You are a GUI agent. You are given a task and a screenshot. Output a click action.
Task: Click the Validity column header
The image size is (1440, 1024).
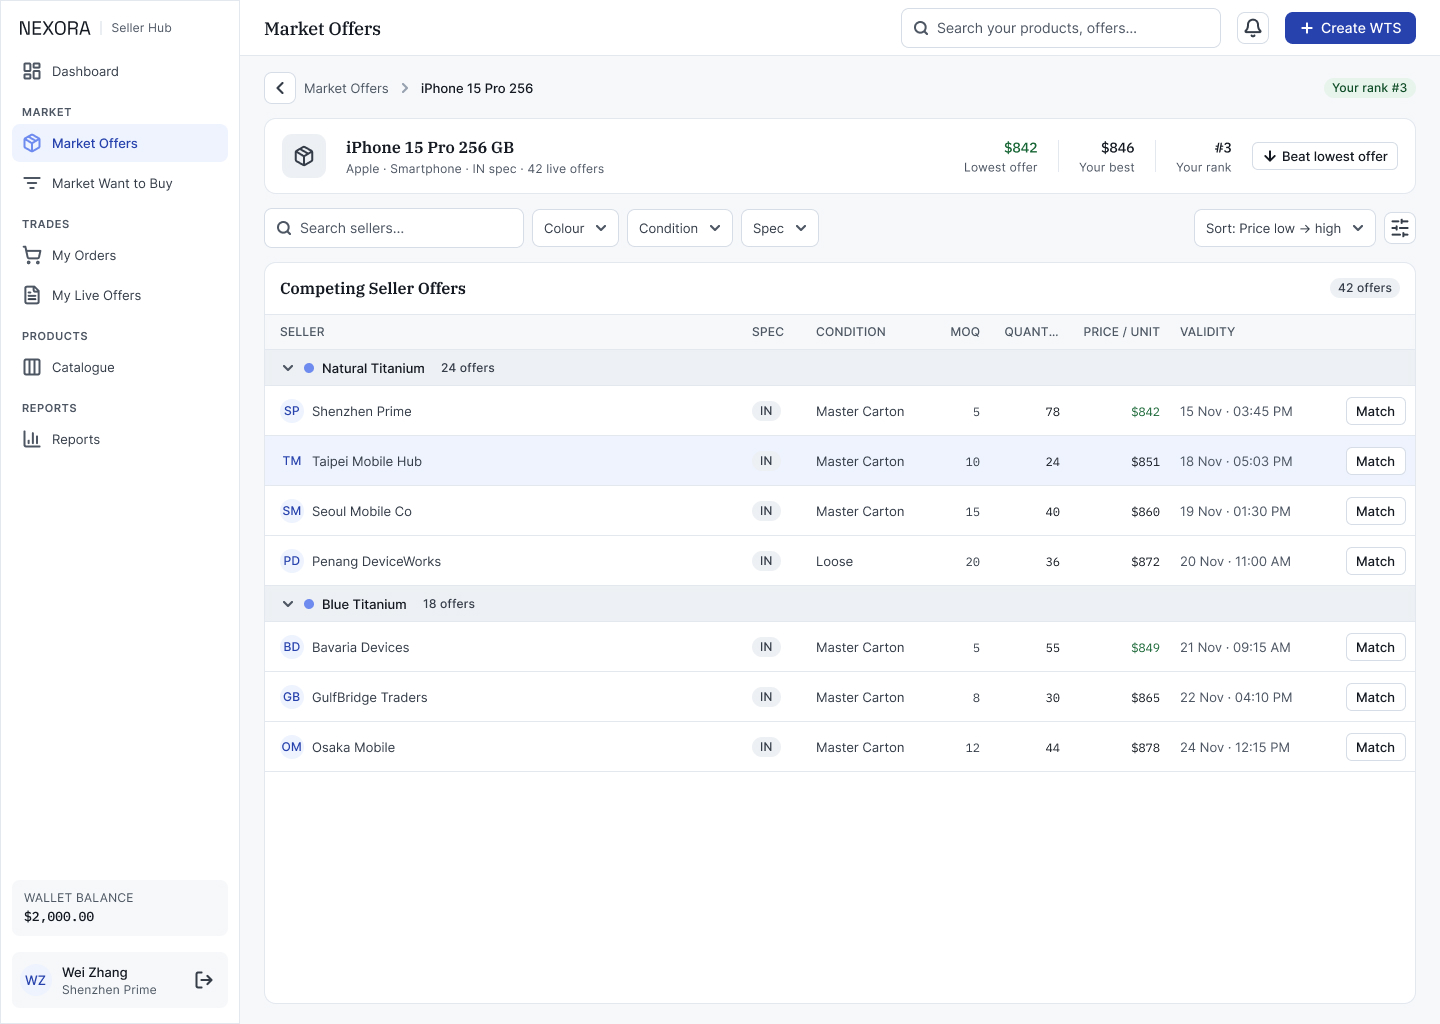coord(1207,332)
